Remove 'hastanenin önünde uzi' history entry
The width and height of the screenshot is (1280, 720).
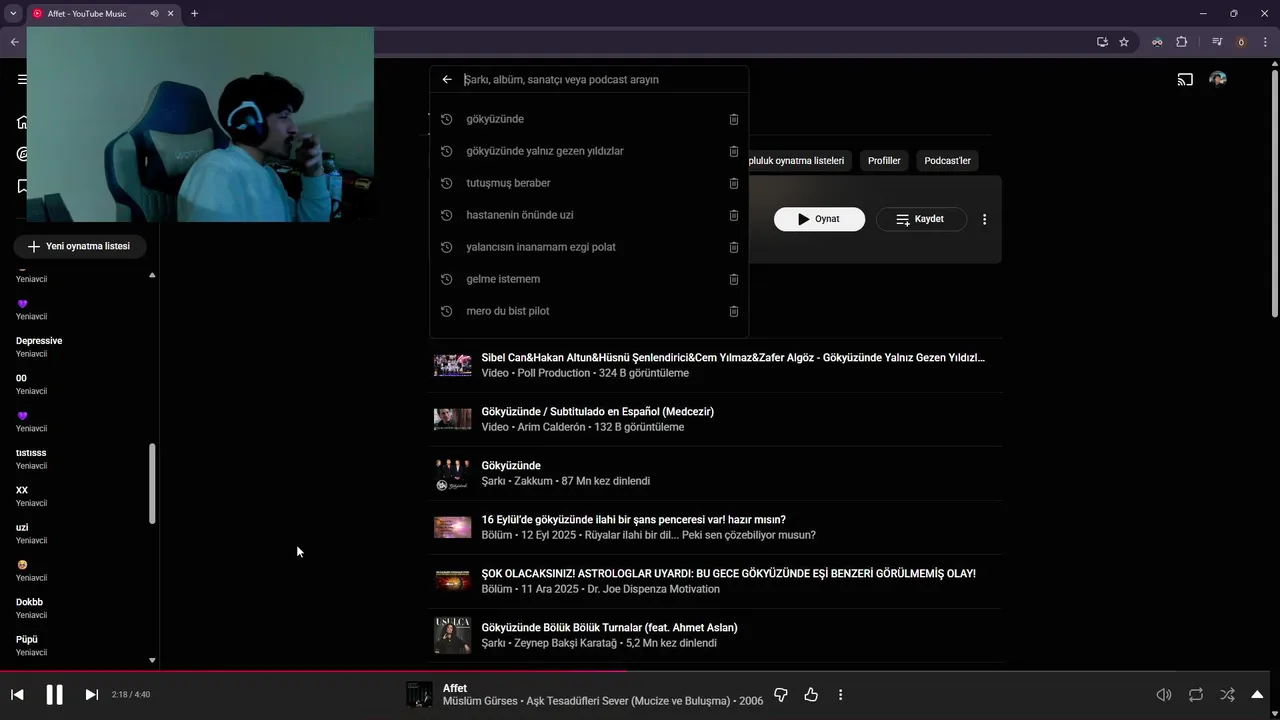(733, 215)
